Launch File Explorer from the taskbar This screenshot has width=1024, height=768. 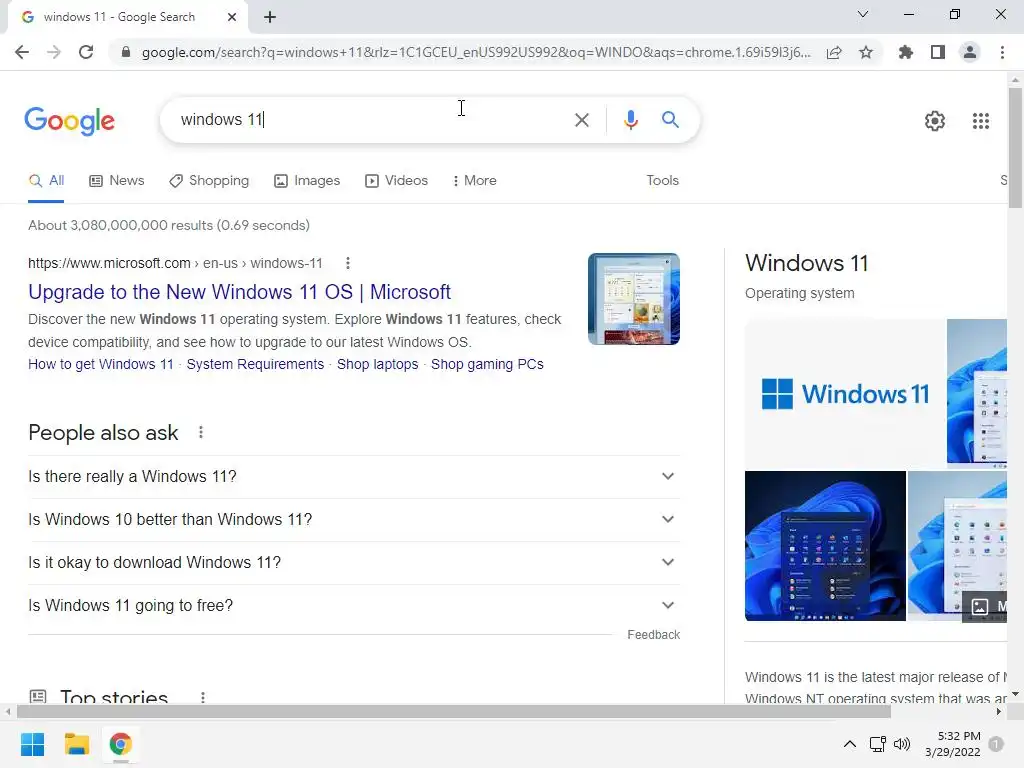76,744
